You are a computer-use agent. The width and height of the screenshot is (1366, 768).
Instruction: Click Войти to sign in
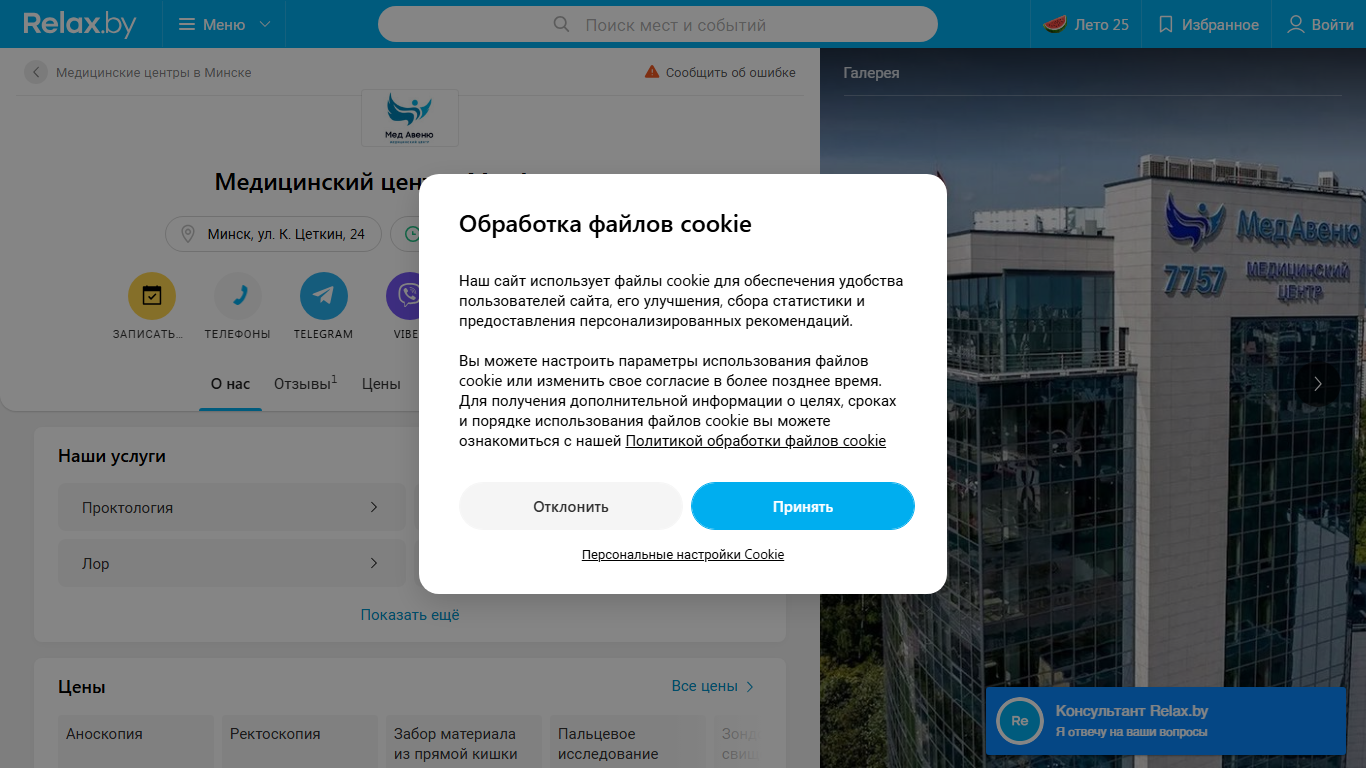[1320, 24]
